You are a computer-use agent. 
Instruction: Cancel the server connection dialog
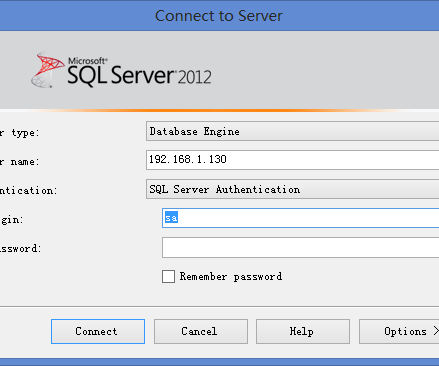click(x=201, y=331)
